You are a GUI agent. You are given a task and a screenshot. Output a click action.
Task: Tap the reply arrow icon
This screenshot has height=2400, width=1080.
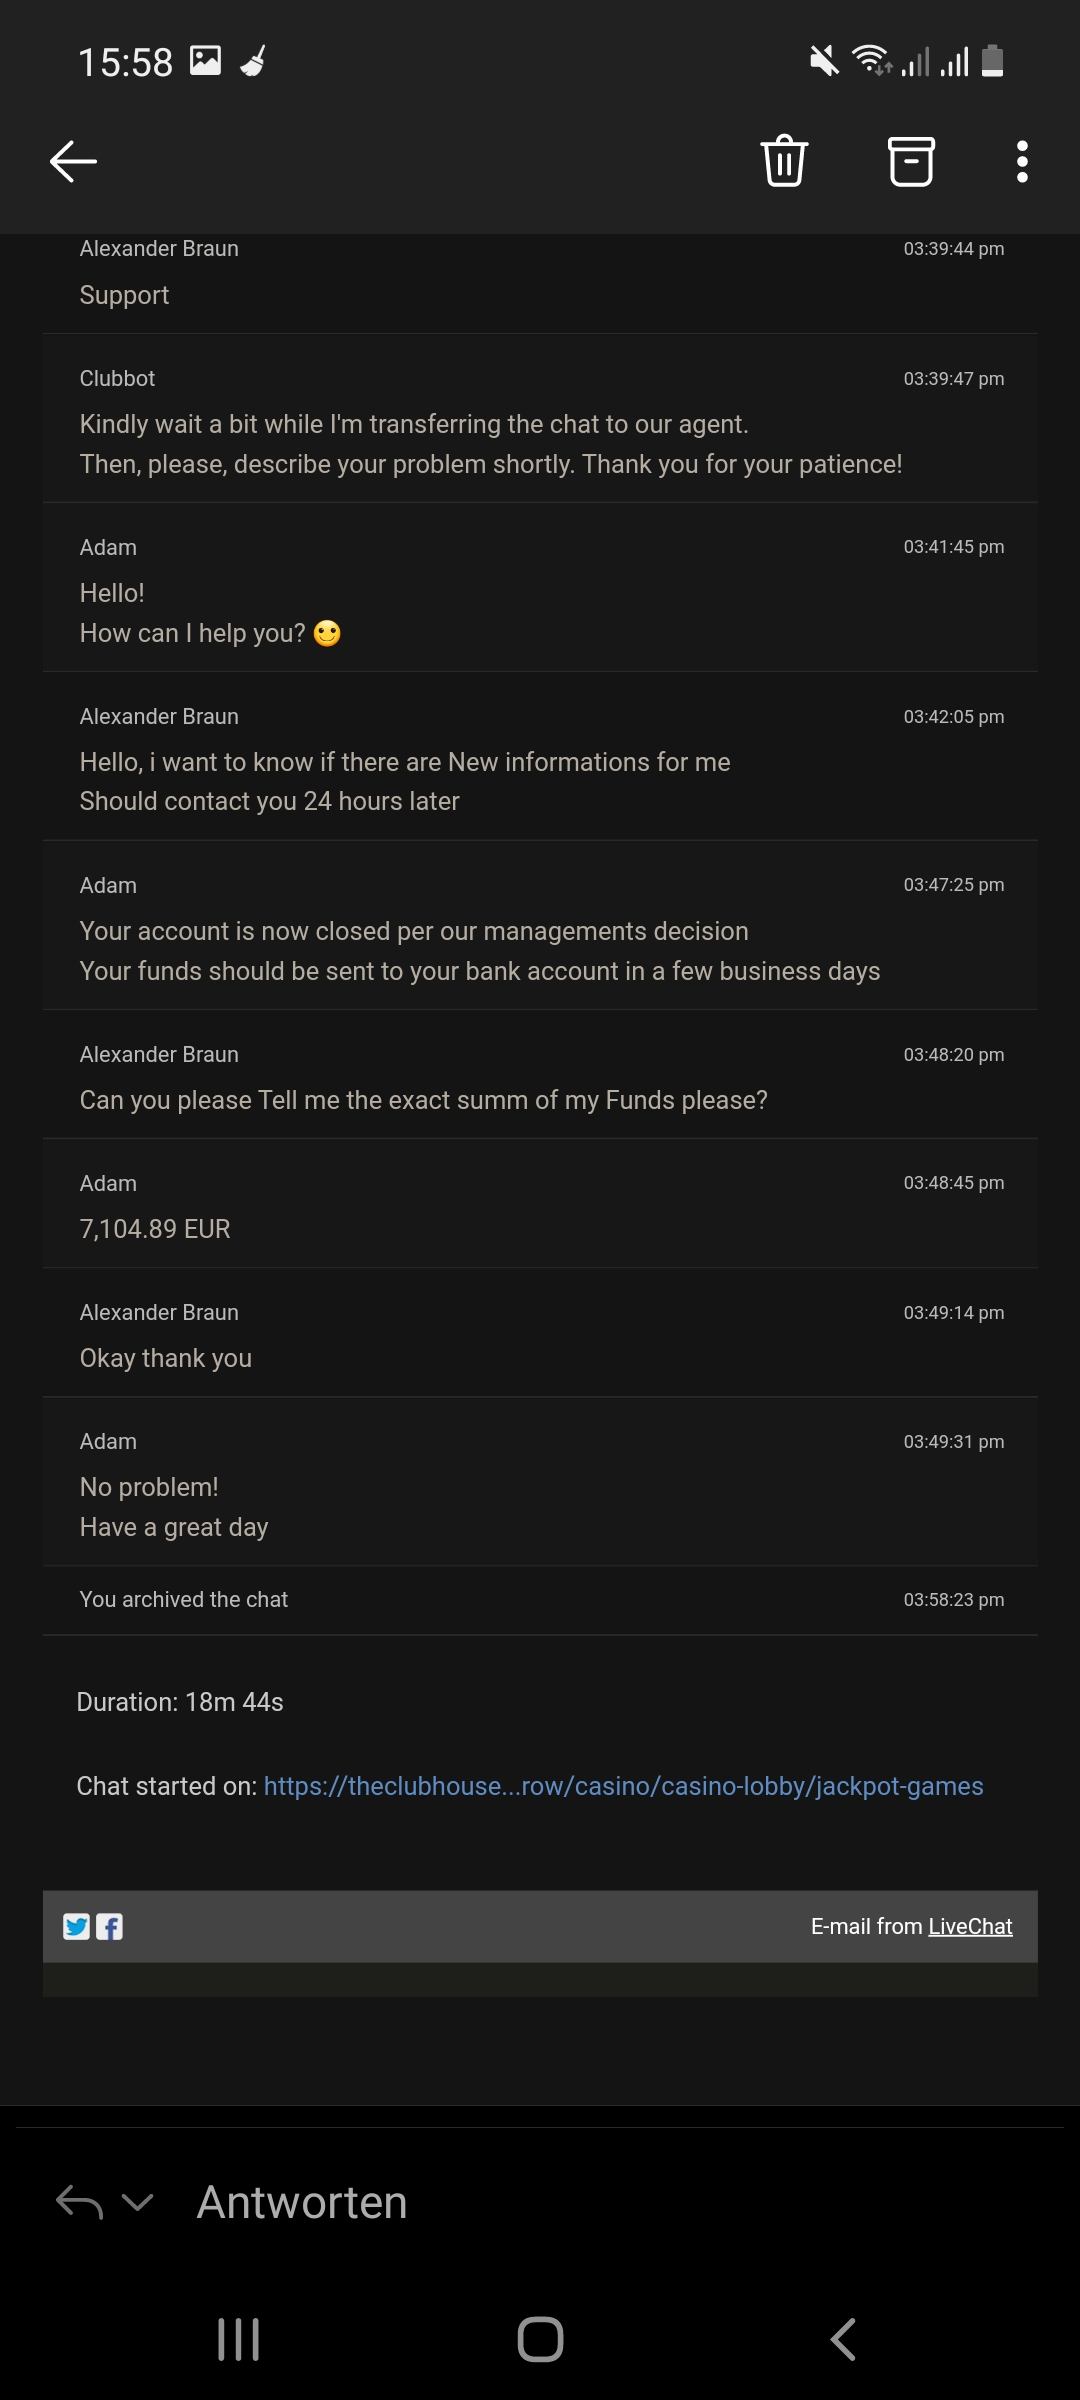(80, 2202)
